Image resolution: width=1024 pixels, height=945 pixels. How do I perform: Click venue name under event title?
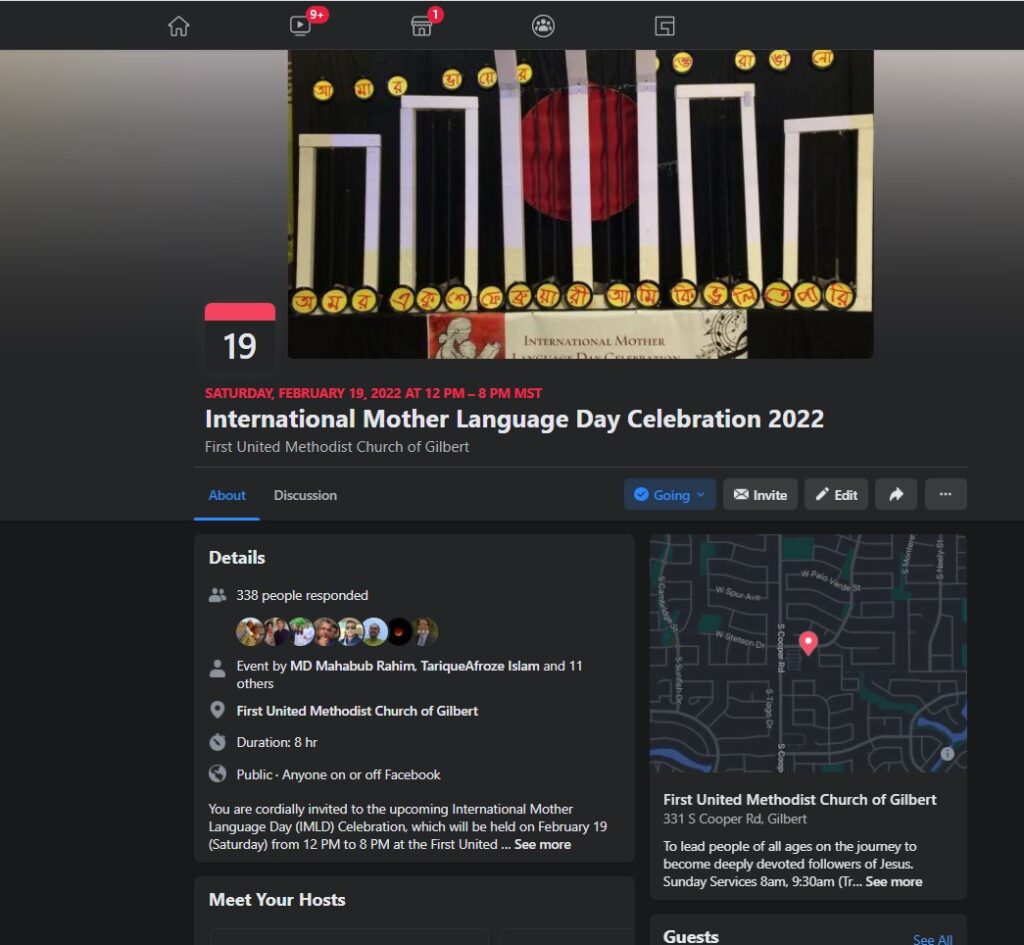coord(336,447)
